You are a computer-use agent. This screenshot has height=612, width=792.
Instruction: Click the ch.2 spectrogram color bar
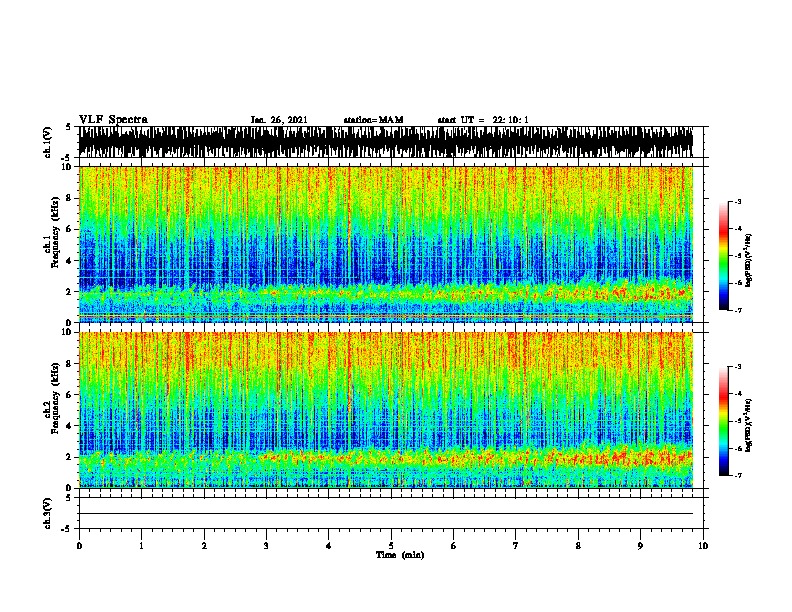(724, 421)
